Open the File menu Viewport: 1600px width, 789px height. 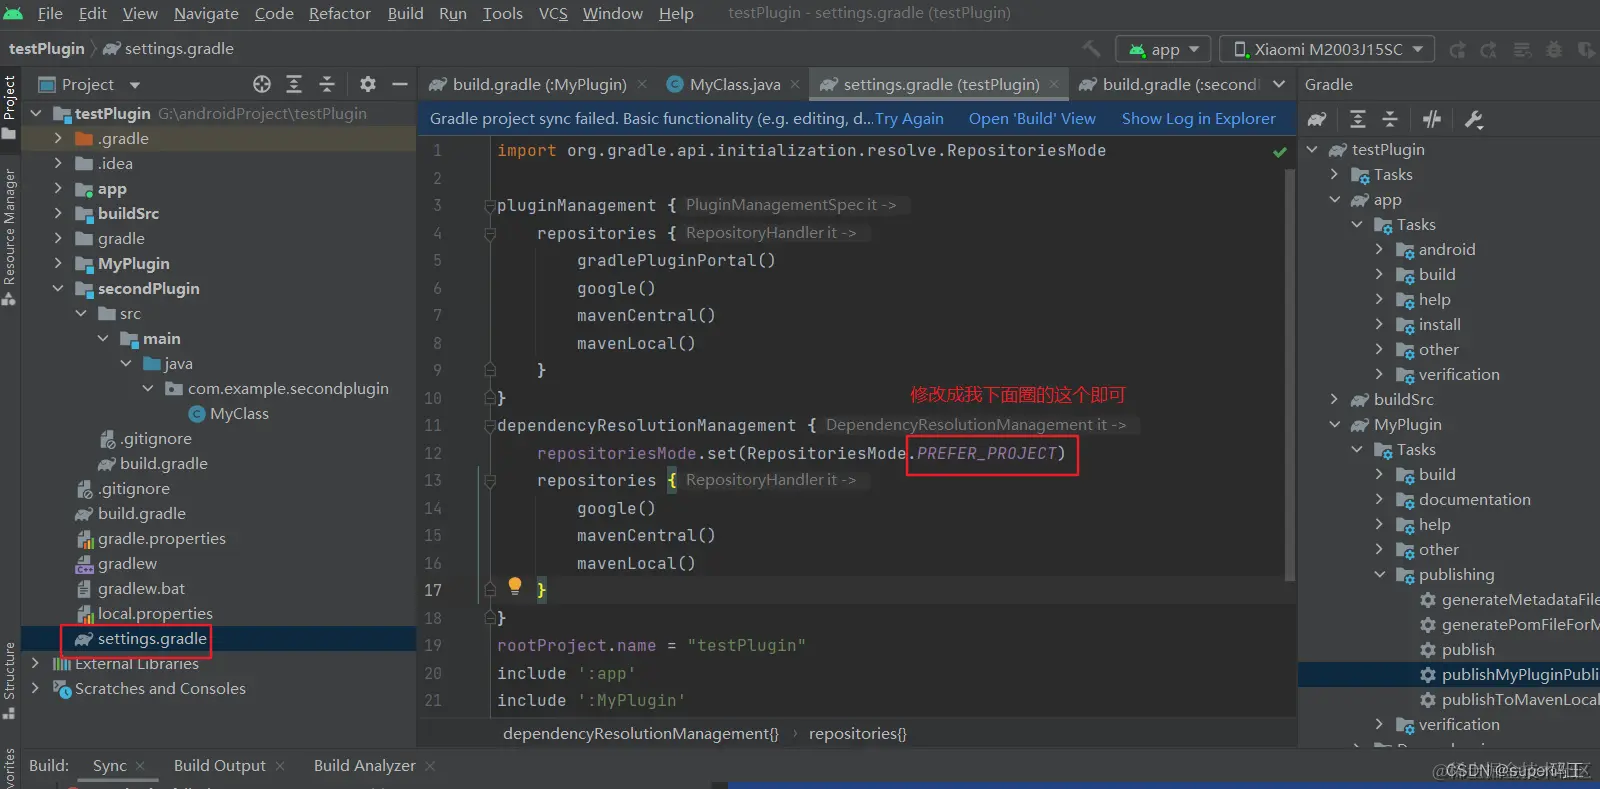pos(50,13)
